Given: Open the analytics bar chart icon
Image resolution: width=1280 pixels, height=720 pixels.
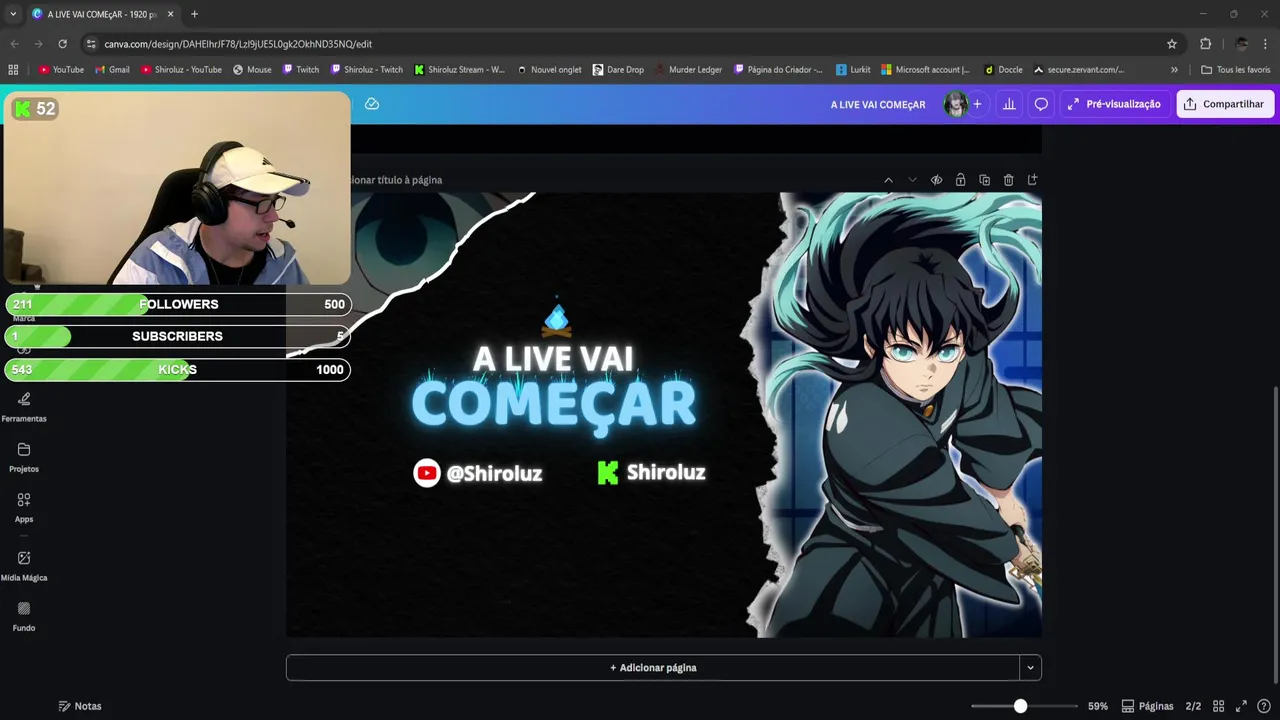Looking at the screenshot, I should [1009, 104].
